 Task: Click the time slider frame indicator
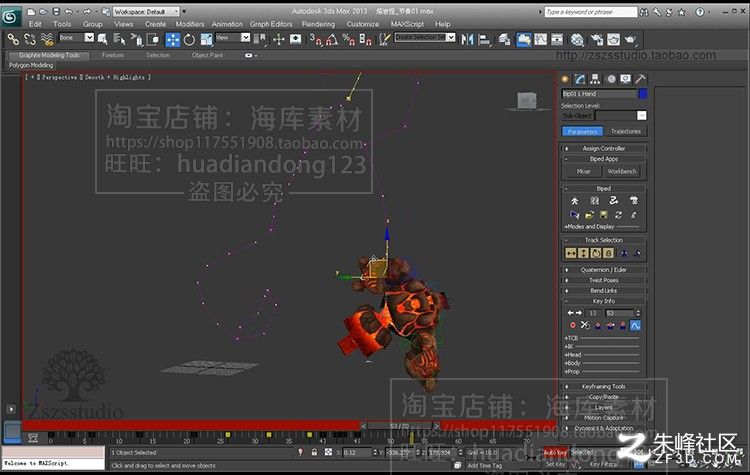(x=399, y=426)
